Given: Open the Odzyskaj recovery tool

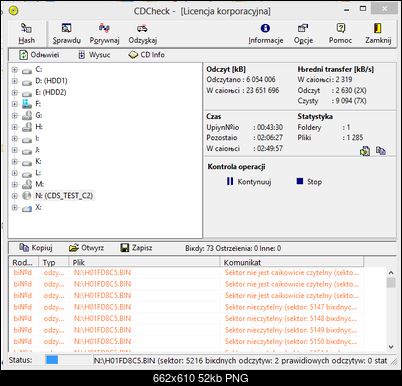Looking at the screenshot, I should [x=143, y=33].
